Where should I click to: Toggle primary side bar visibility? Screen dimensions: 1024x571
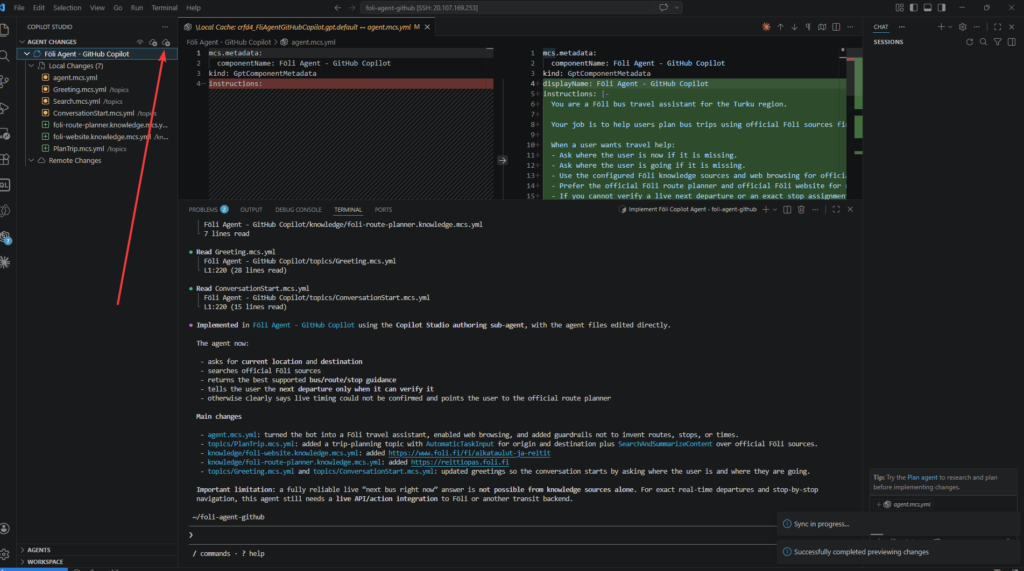913,8
